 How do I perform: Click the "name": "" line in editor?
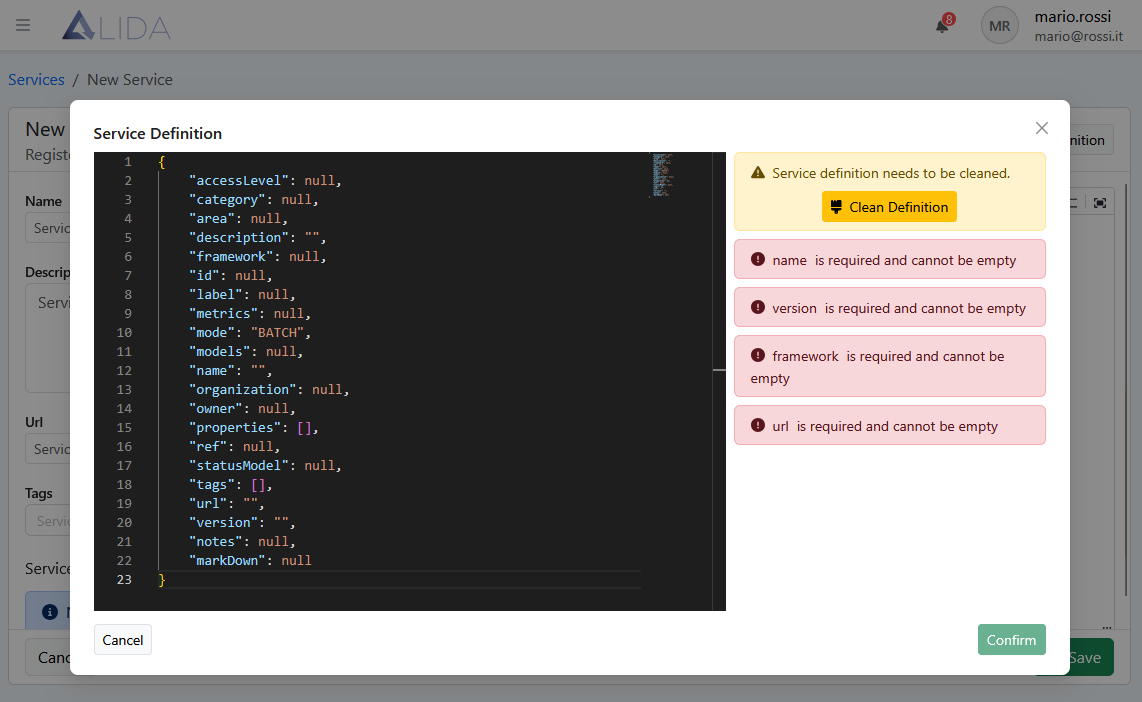[x=230, y=371]
